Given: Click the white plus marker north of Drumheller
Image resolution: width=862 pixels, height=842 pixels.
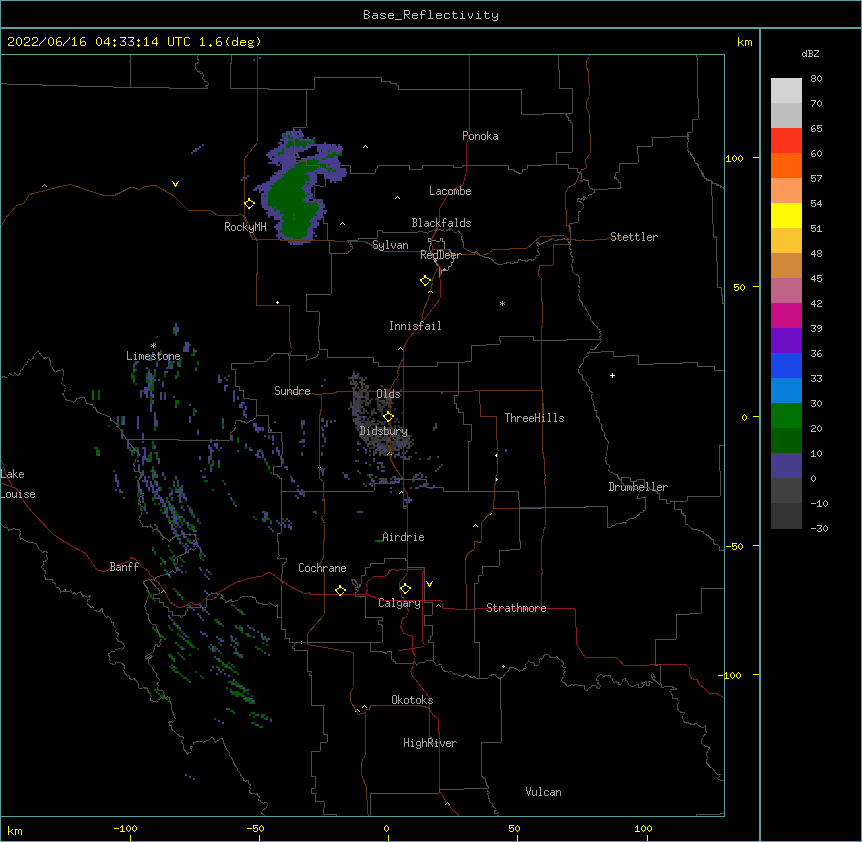Looking at the screenshot, I should pos(612,375).
